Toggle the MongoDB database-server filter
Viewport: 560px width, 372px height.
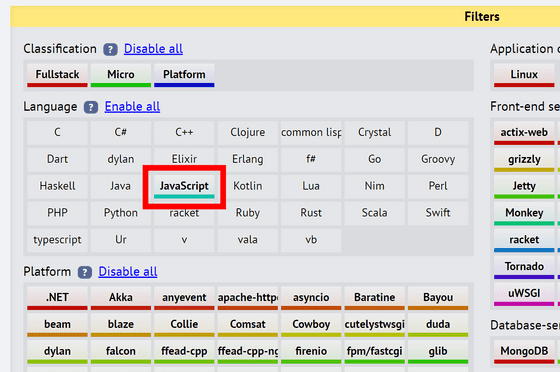pos(524,352)
